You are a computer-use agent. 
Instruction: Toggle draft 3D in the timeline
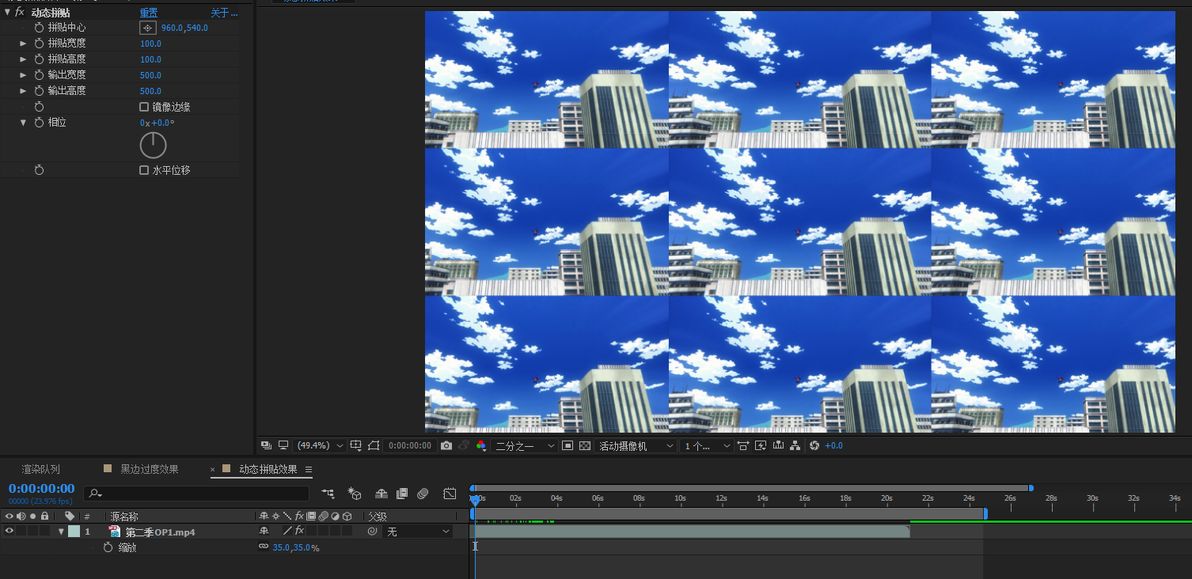tap(354, 494)
